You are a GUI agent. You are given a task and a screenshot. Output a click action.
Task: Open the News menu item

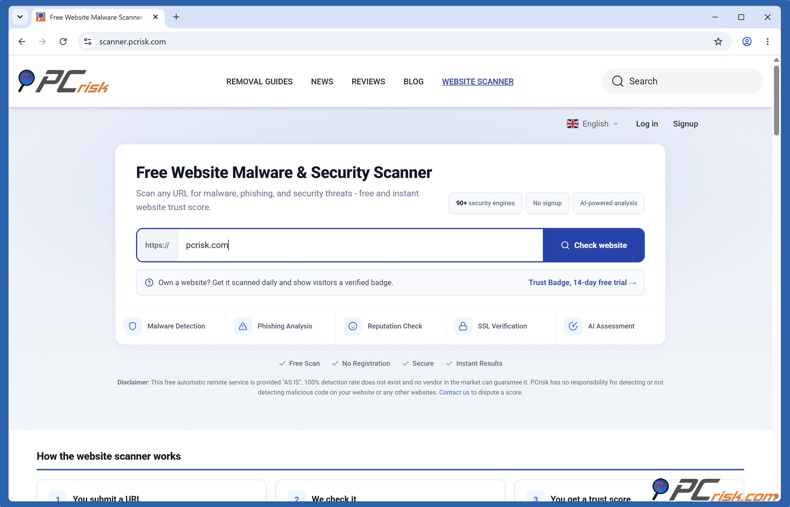click(x=322, y=81)
